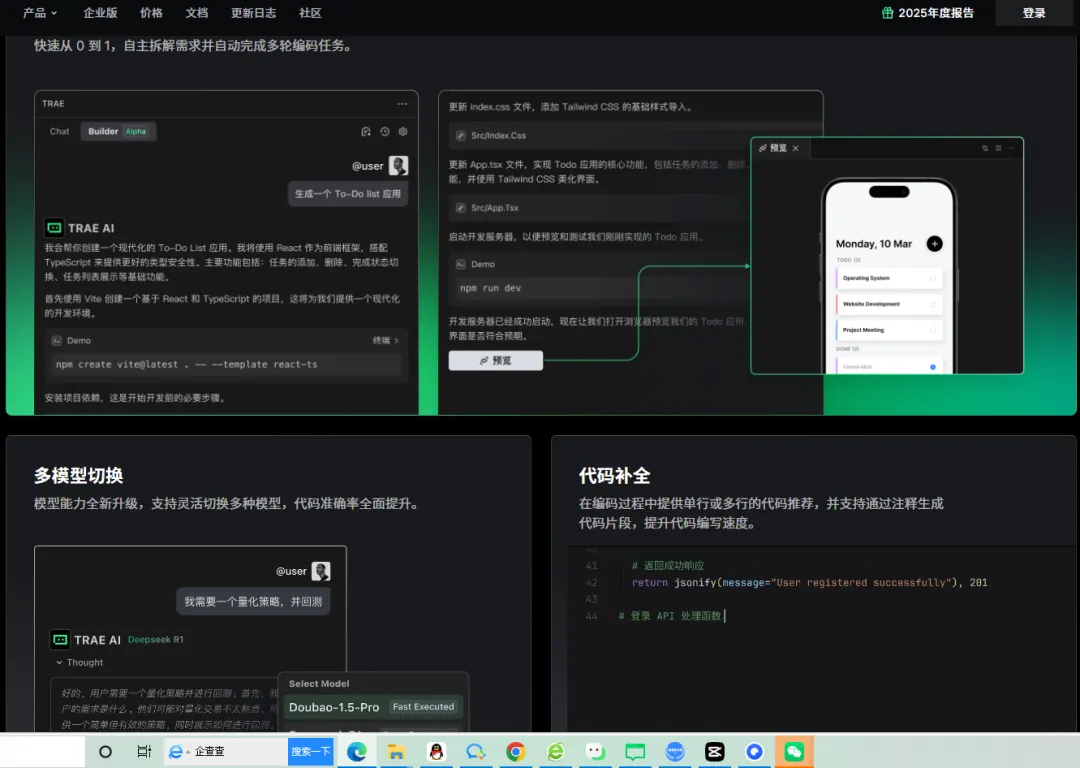This screenshot has height=768, width=1080.
Task: Open Cortana circle icon on taskbar
Action: (105, 751)
